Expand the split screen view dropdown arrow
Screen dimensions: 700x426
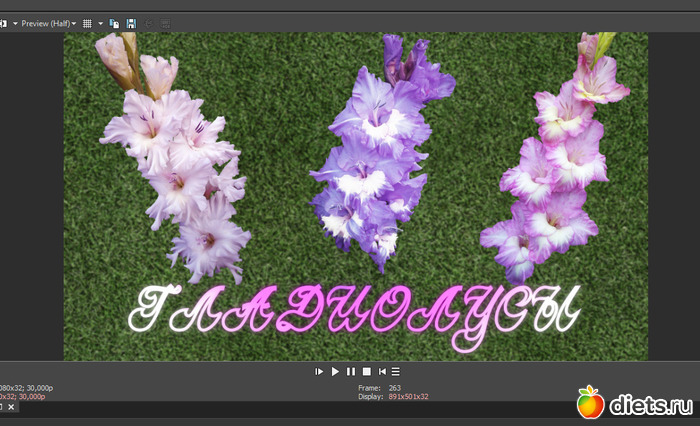coord(15,22)
